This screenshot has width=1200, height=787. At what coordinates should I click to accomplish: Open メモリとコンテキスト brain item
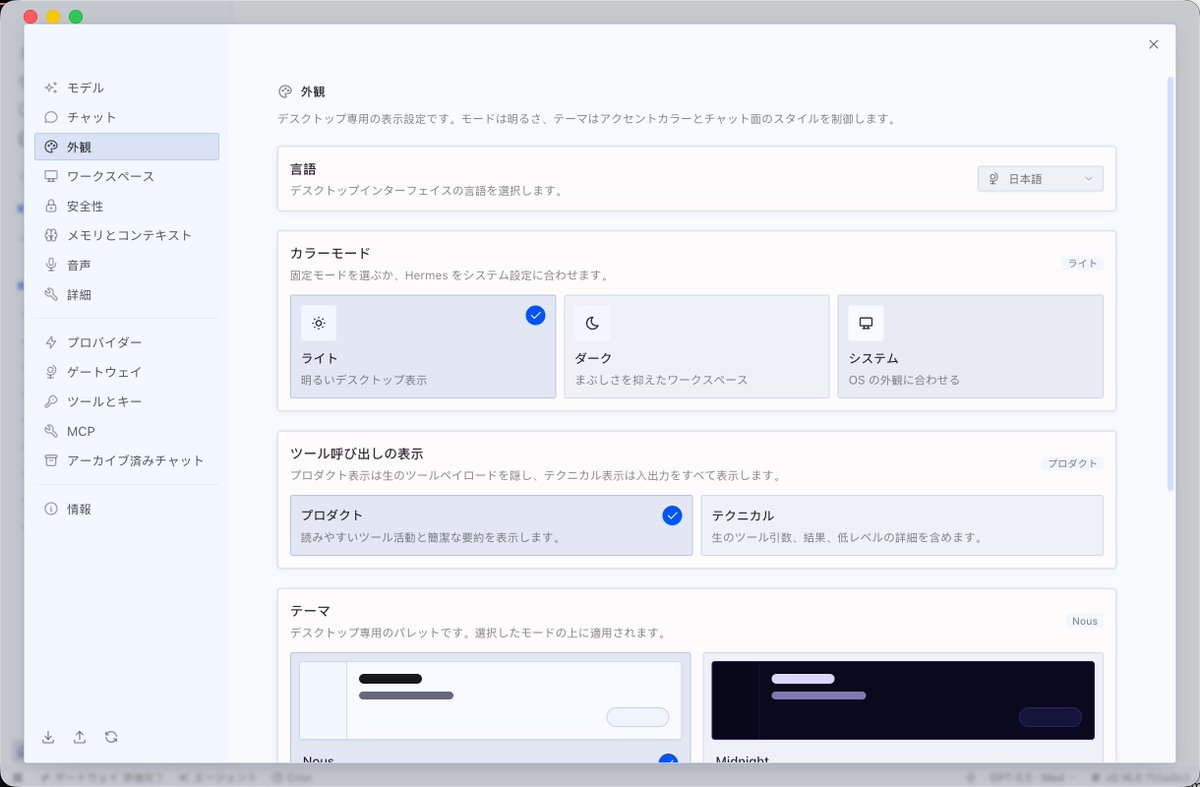(x=126, y=235)
